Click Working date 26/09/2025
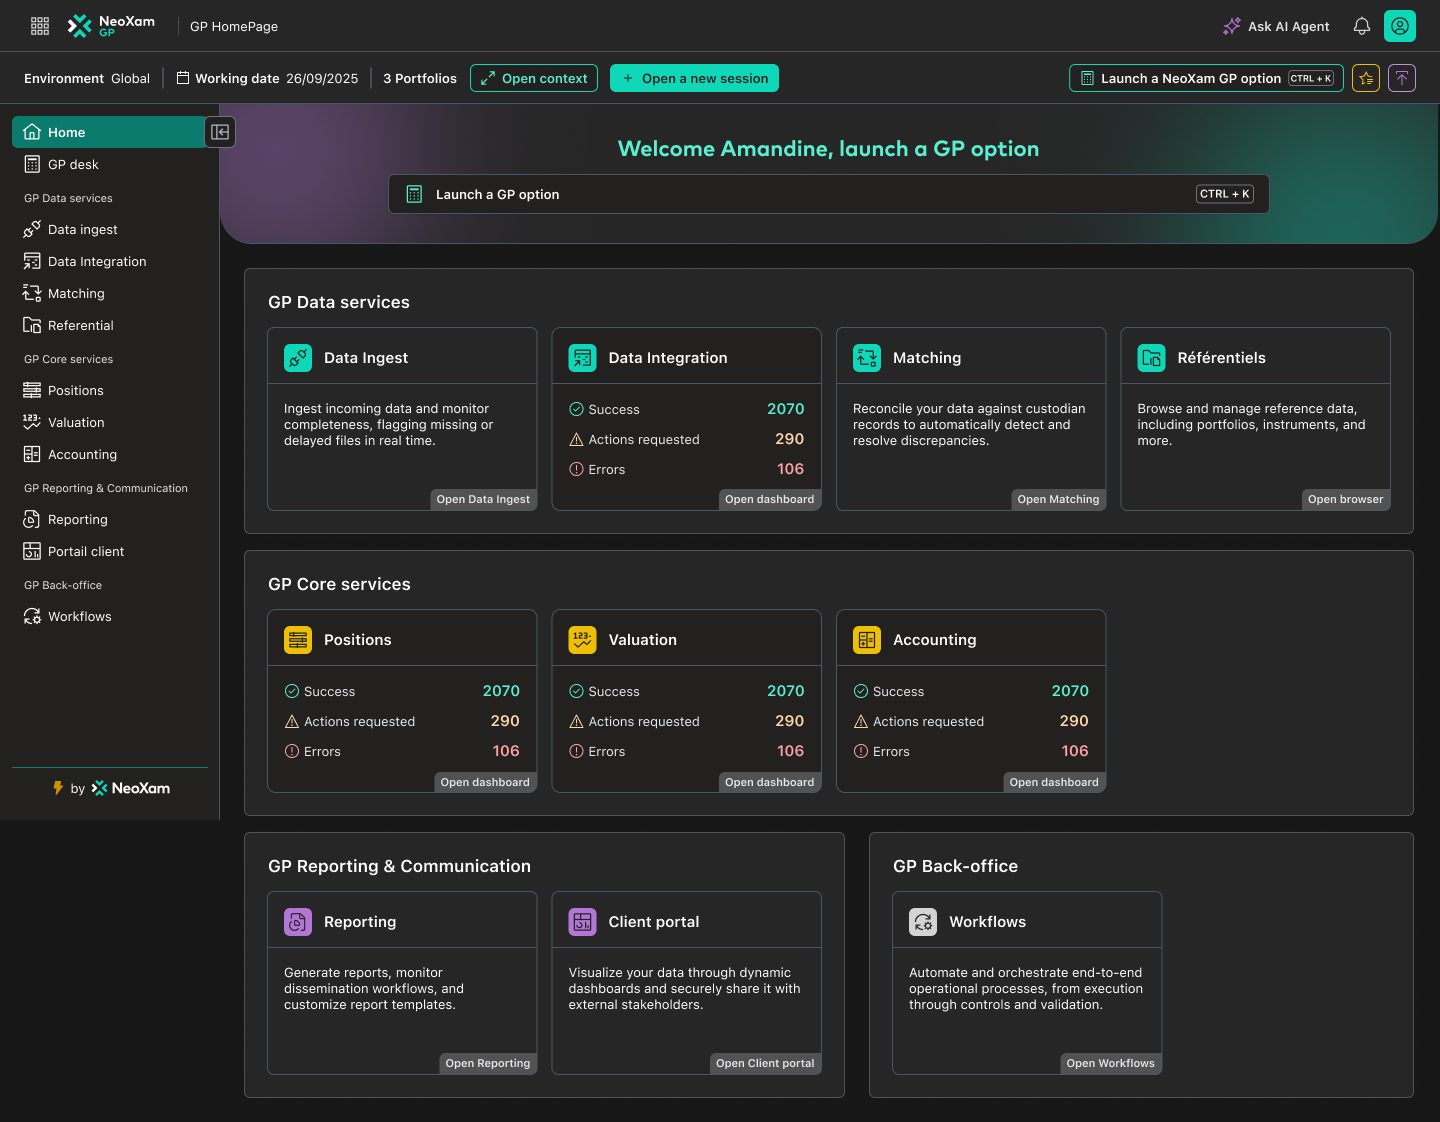The width and height of the screenshot is (1440, 1122). (x=267, y=78)
